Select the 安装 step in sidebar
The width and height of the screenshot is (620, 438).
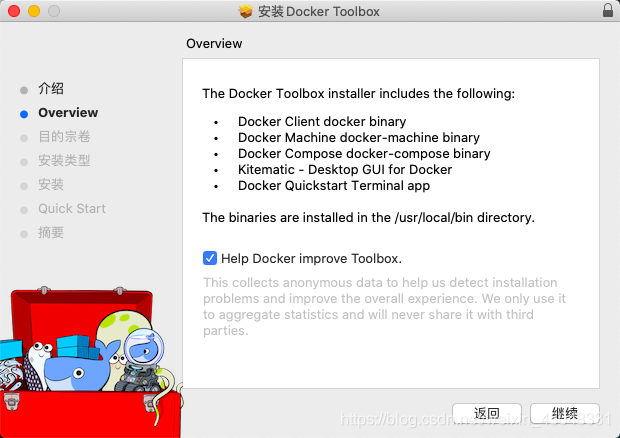(51, 185)
